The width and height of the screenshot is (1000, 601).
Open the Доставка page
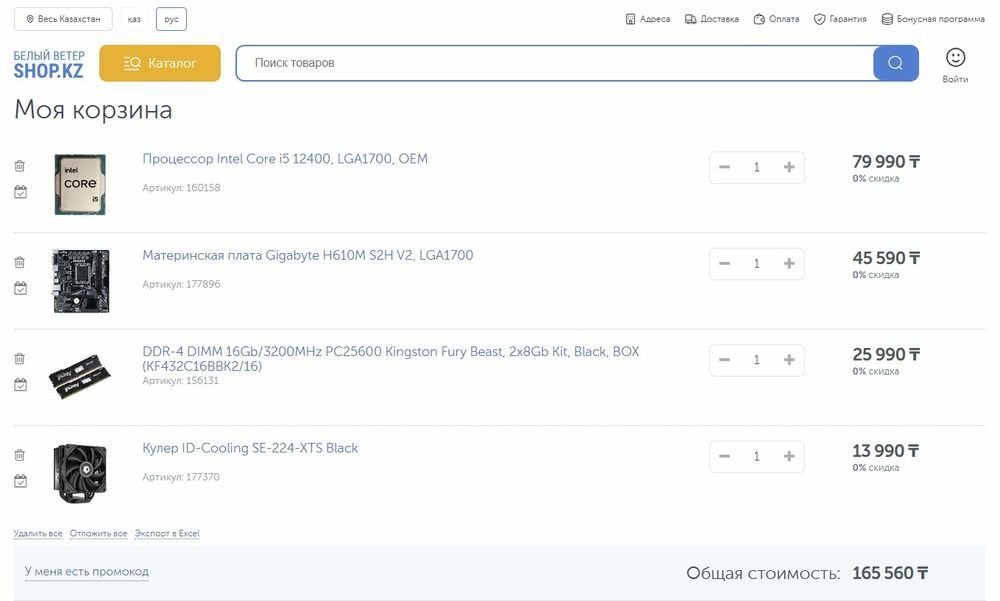pyautogui.click(x=712, y=19)
